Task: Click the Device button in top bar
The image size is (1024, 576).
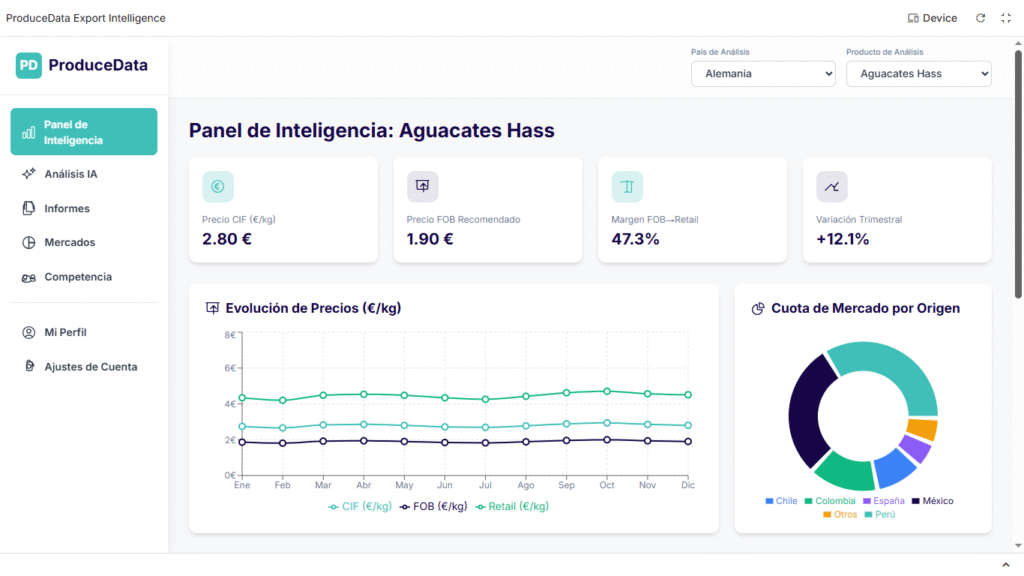Action: [932, 18]
